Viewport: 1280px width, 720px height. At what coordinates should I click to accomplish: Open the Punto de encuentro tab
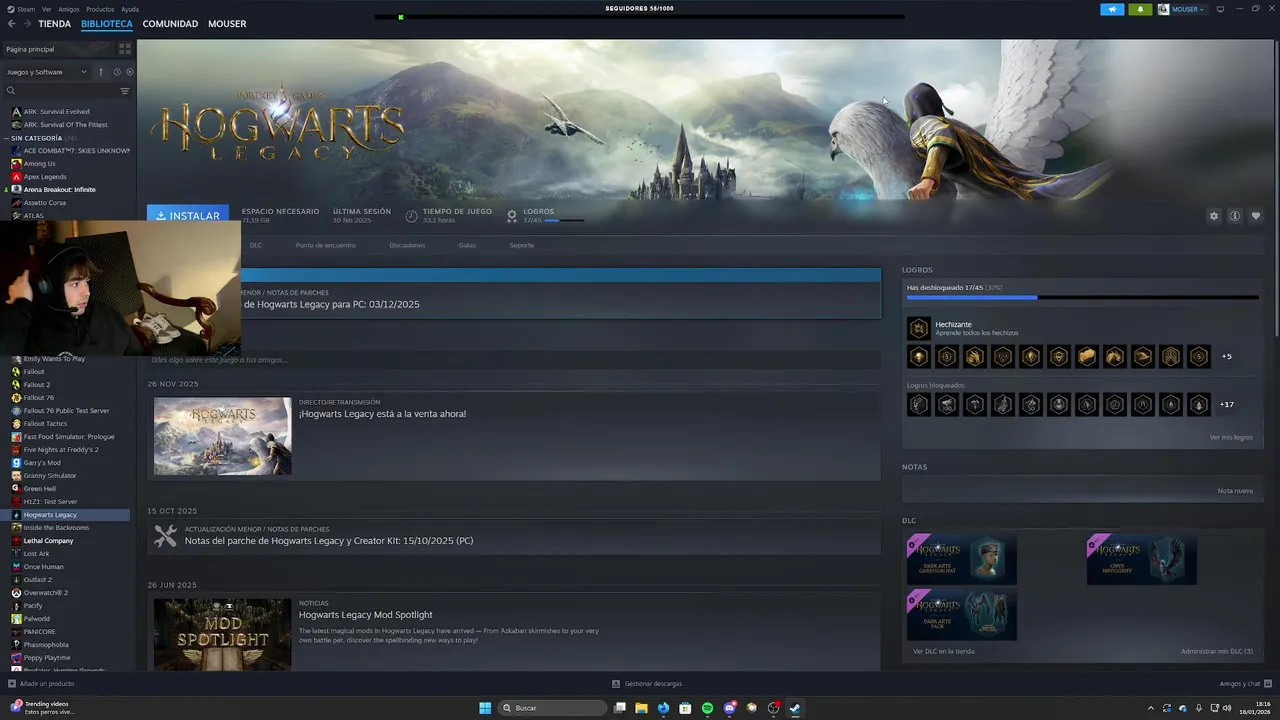[325, 245]
